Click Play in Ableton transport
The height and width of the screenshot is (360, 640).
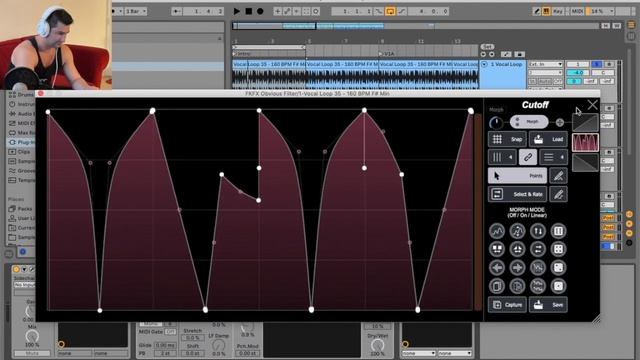[x=236, y=11]
